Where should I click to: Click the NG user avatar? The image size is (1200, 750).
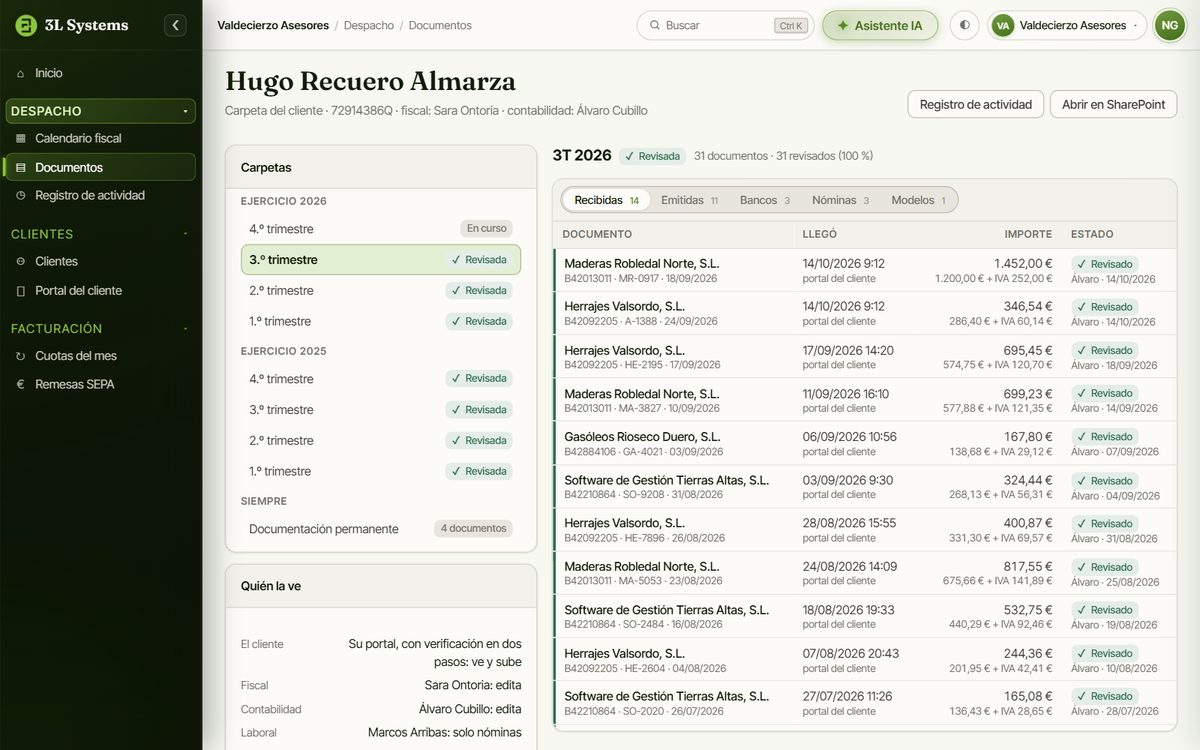click(x=1169, y=25)
